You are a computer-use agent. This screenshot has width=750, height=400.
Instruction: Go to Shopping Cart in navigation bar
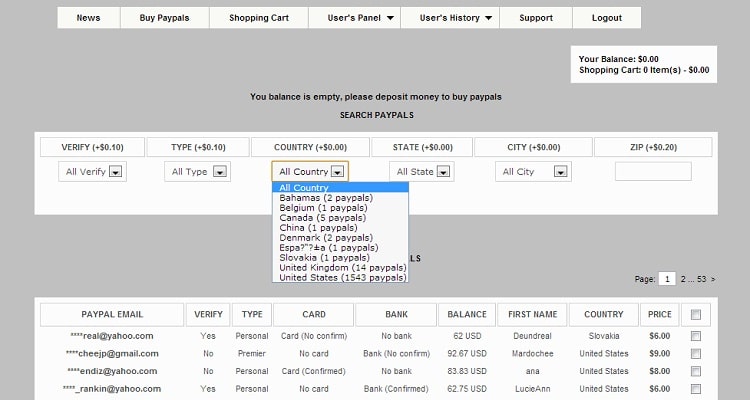click(x=259, y=18)
